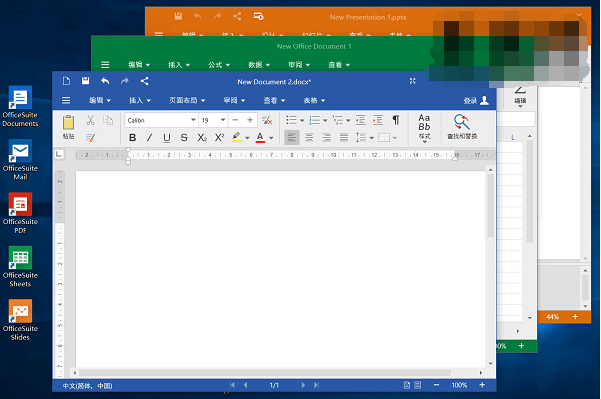Share New Document 2.docx via share icon

click(x=145, y=81)
